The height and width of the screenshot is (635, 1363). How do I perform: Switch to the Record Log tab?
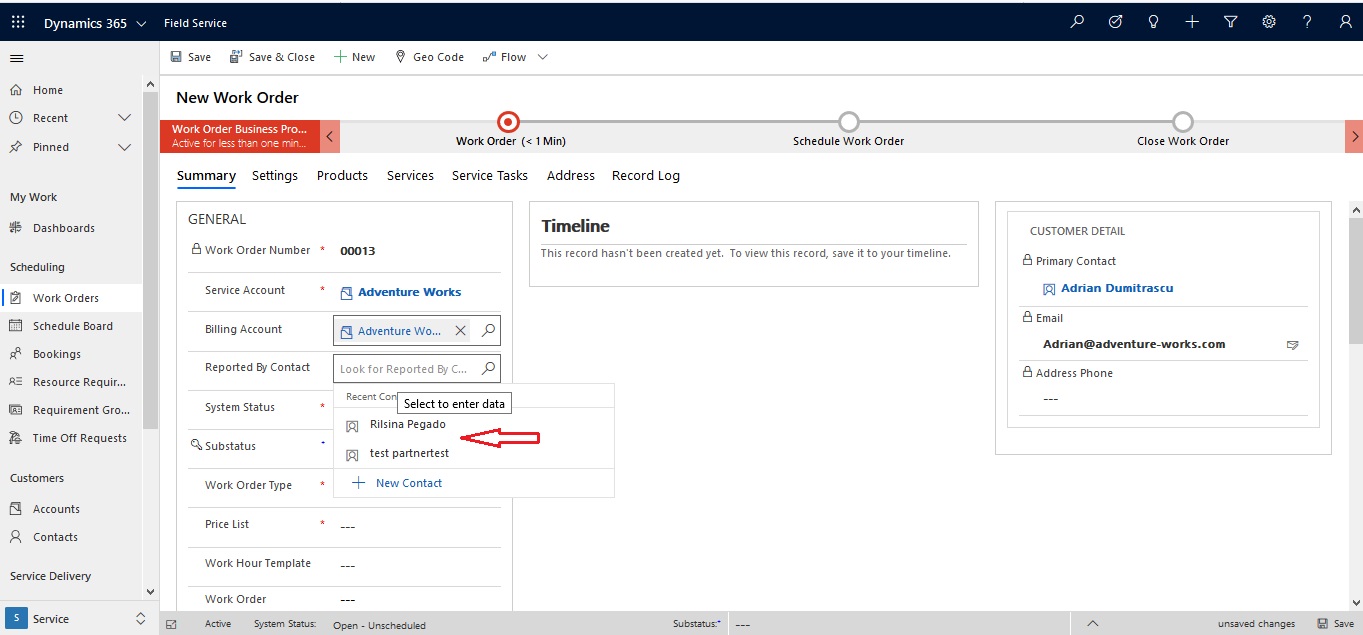point(646,176)
